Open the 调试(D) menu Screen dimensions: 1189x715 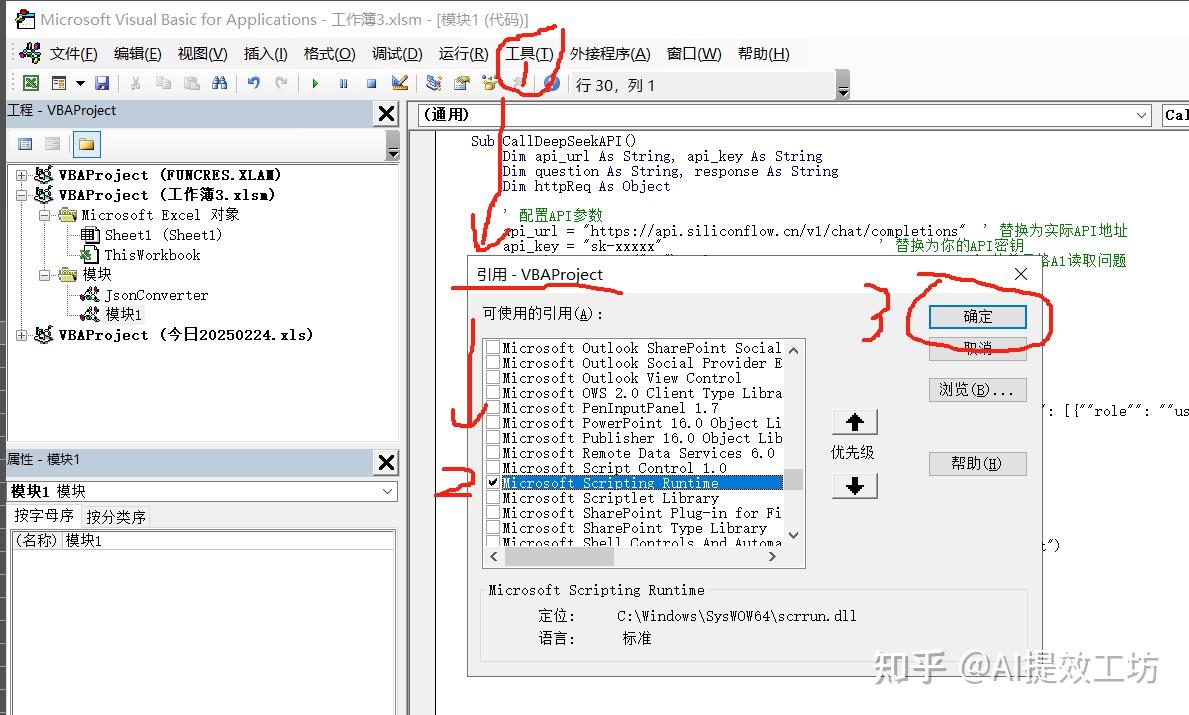pyautogui.click(x=397, y=54)
